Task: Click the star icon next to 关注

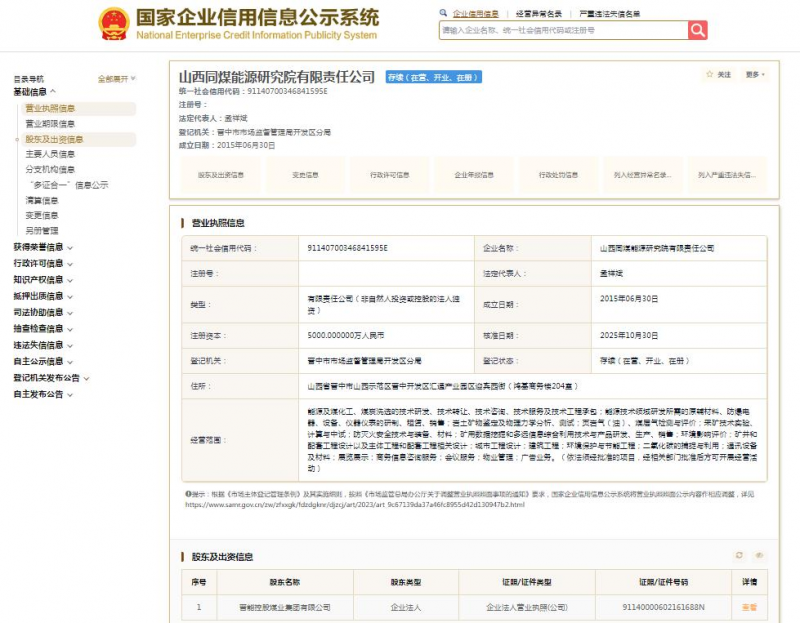Action: [709, 75]
